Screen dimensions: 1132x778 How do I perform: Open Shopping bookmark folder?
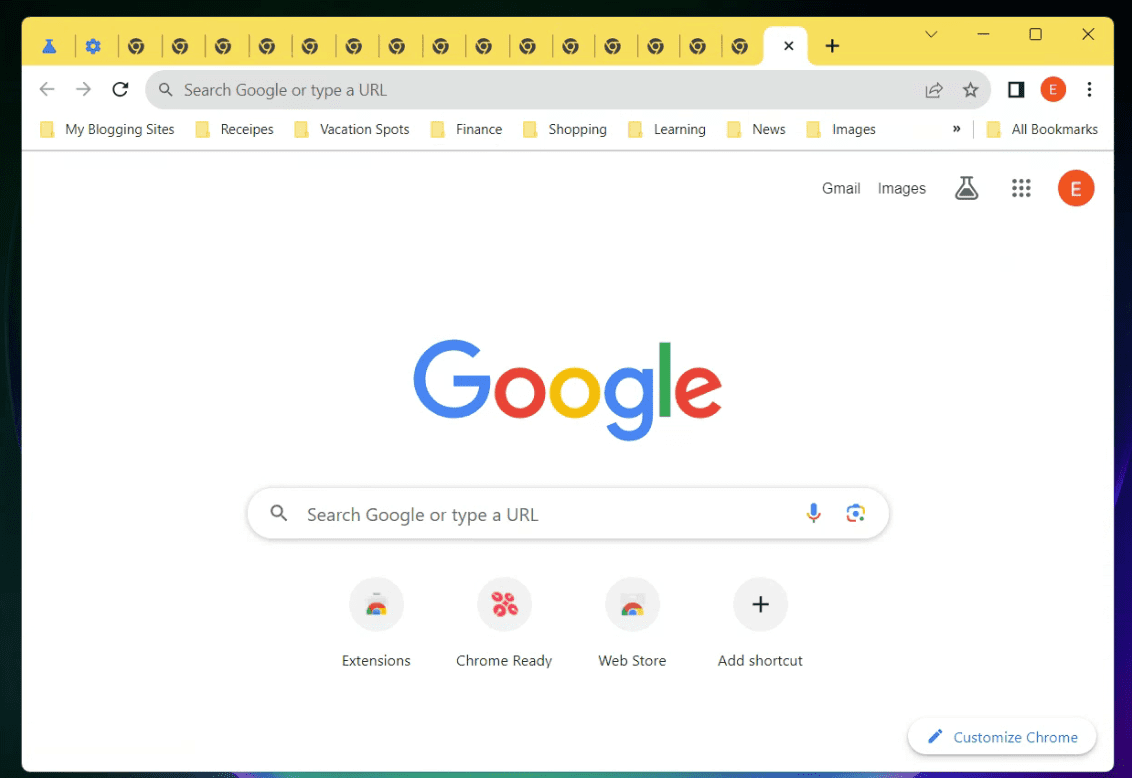click(565, 130)
